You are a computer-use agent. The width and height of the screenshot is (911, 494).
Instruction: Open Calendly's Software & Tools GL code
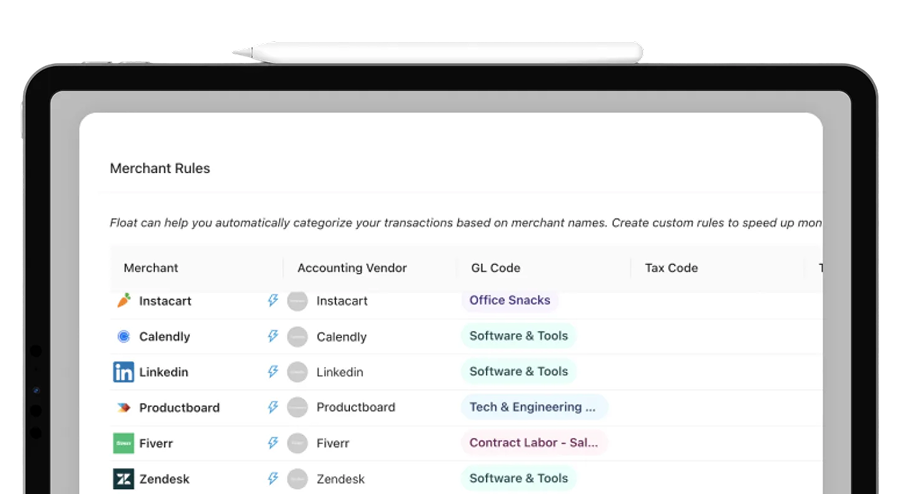click(x=518, y=336)
